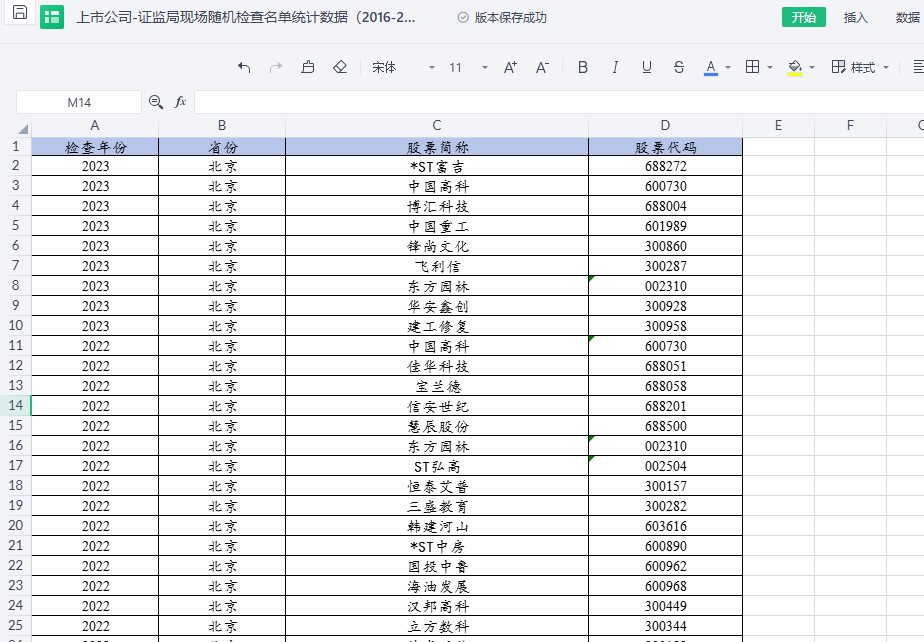This screenshot has width=924, height=642.
Task: Click the fx insert function icon
Action: tap(180, 102)
